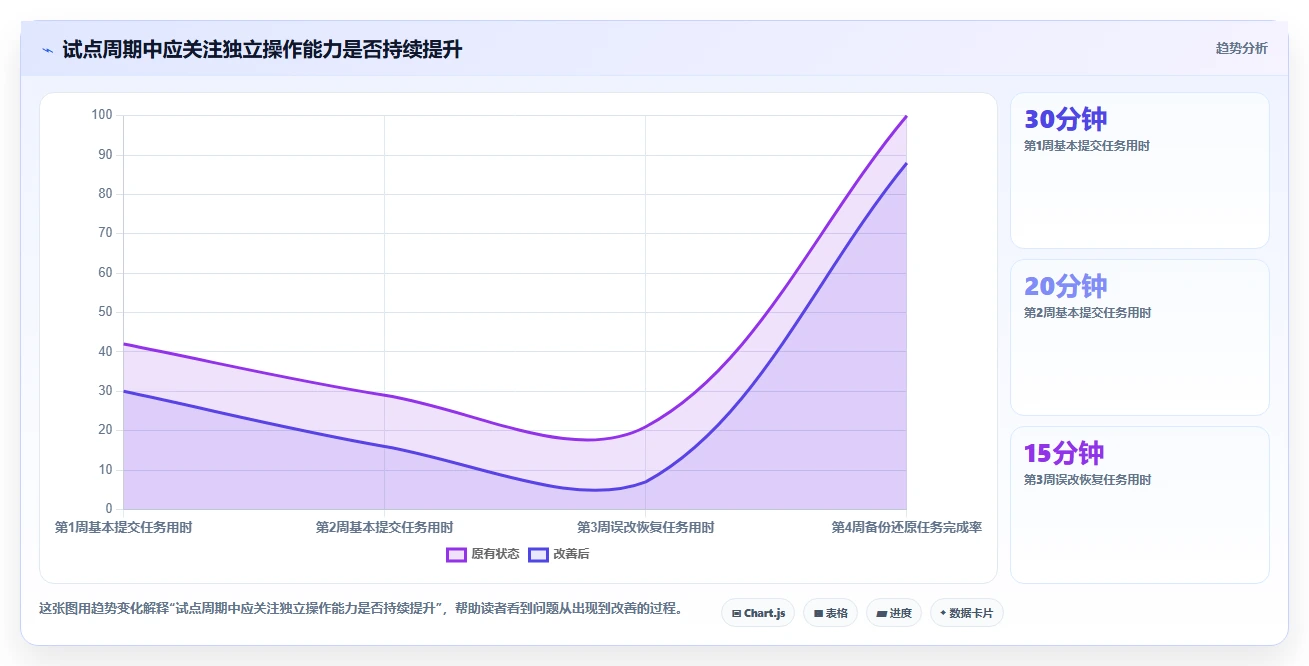
Task: Click the Chart.js tag chip
Action: click(758, 613)
